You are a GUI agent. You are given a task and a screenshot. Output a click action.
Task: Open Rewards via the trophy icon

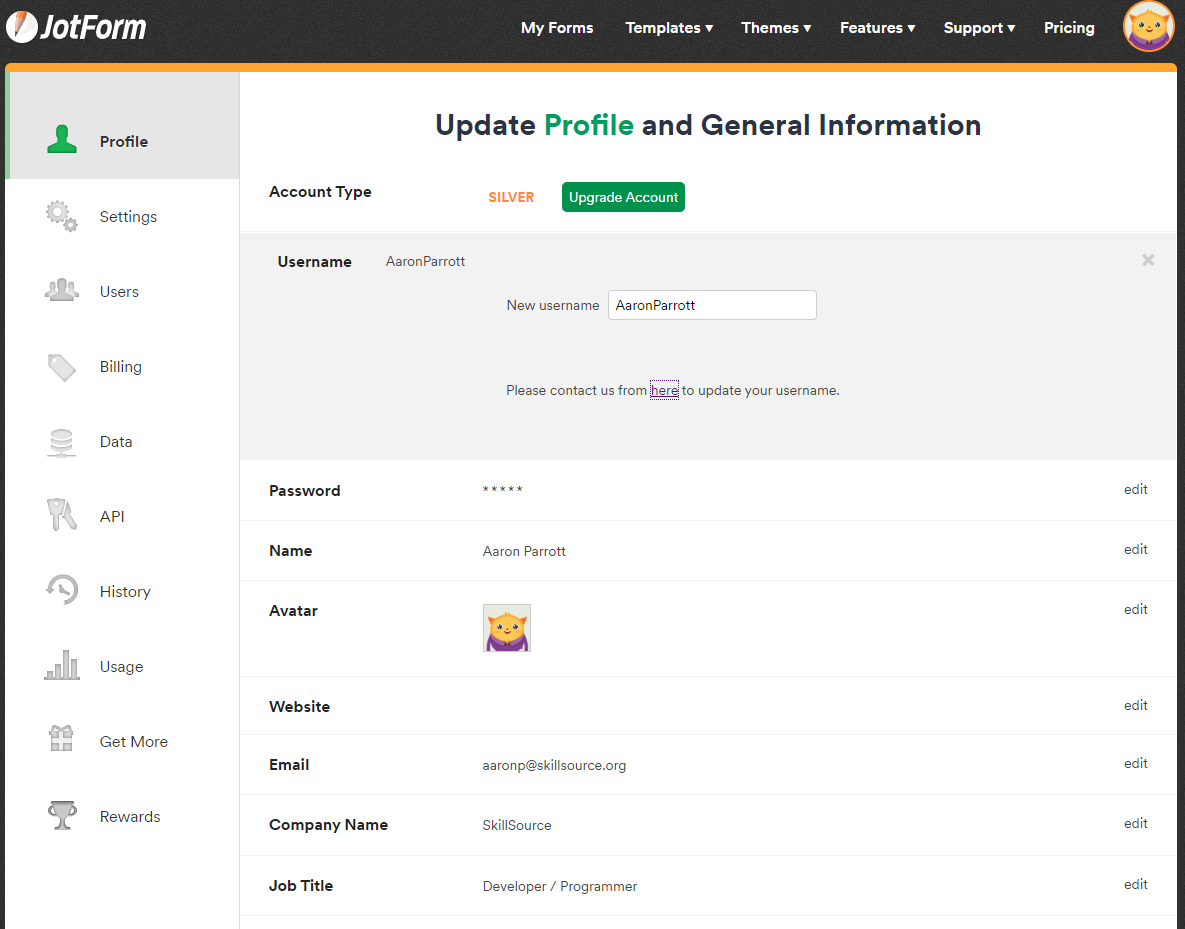(61, 815)
